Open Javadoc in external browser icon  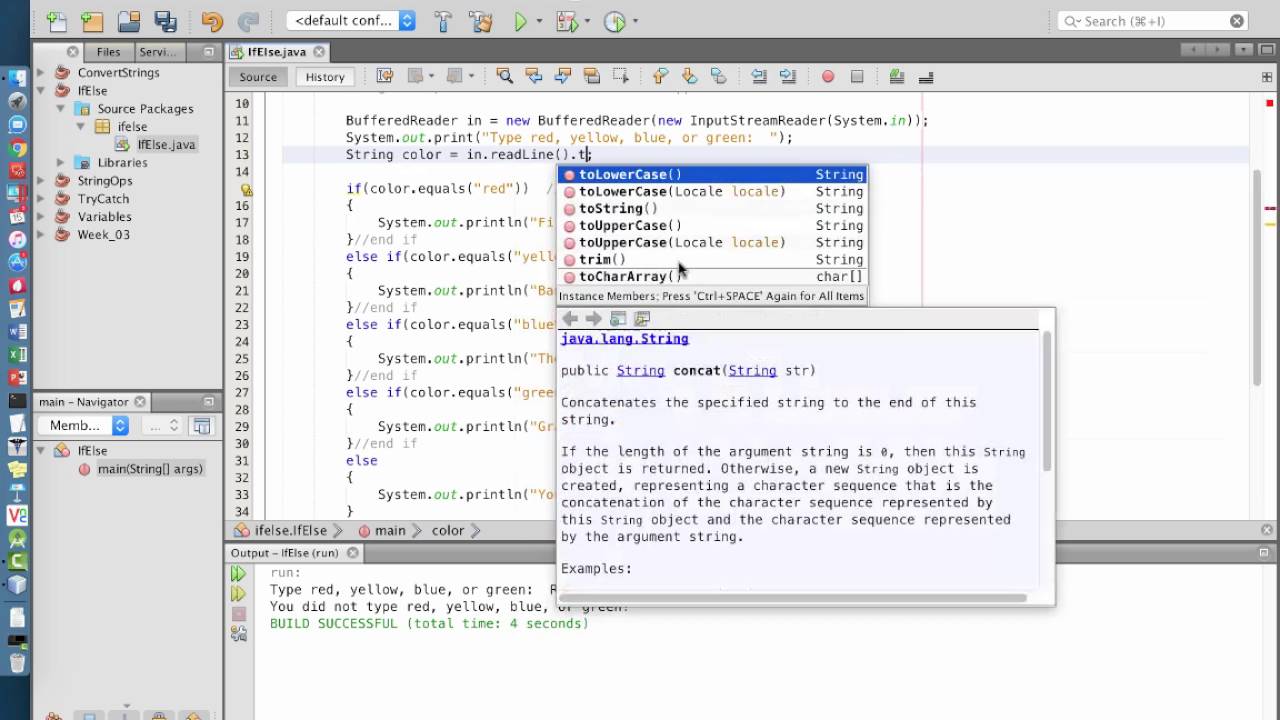click(x=618, y=319)
